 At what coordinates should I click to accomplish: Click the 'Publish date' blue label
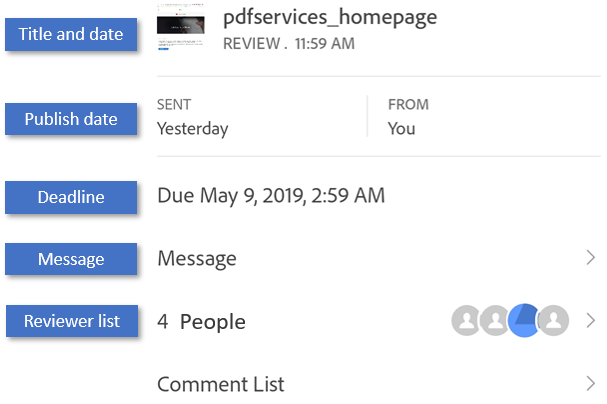[71, 119]
